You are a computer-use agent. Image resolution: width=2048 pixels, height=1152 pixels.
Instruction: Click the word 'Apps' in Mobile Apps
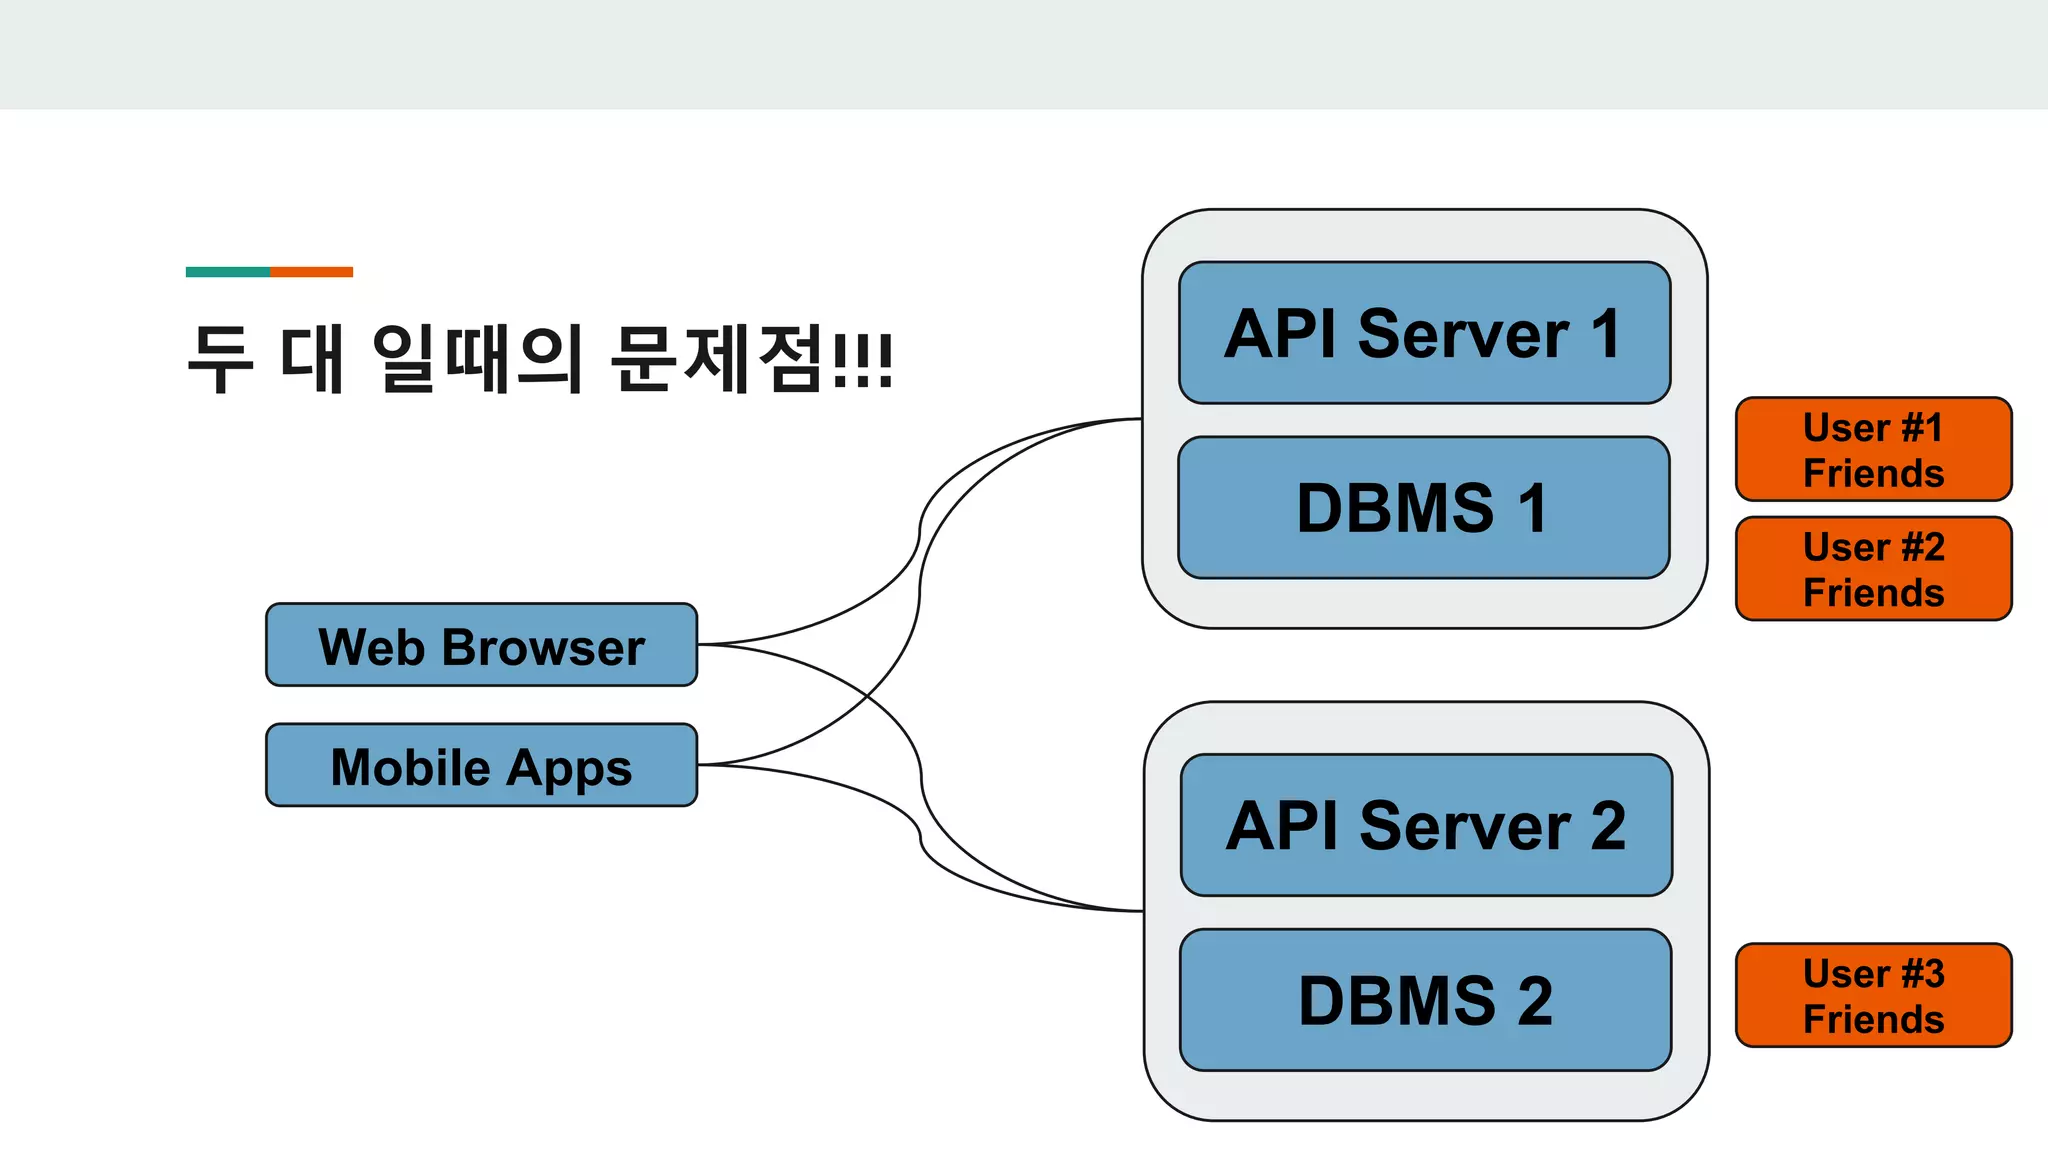point(569,768)
